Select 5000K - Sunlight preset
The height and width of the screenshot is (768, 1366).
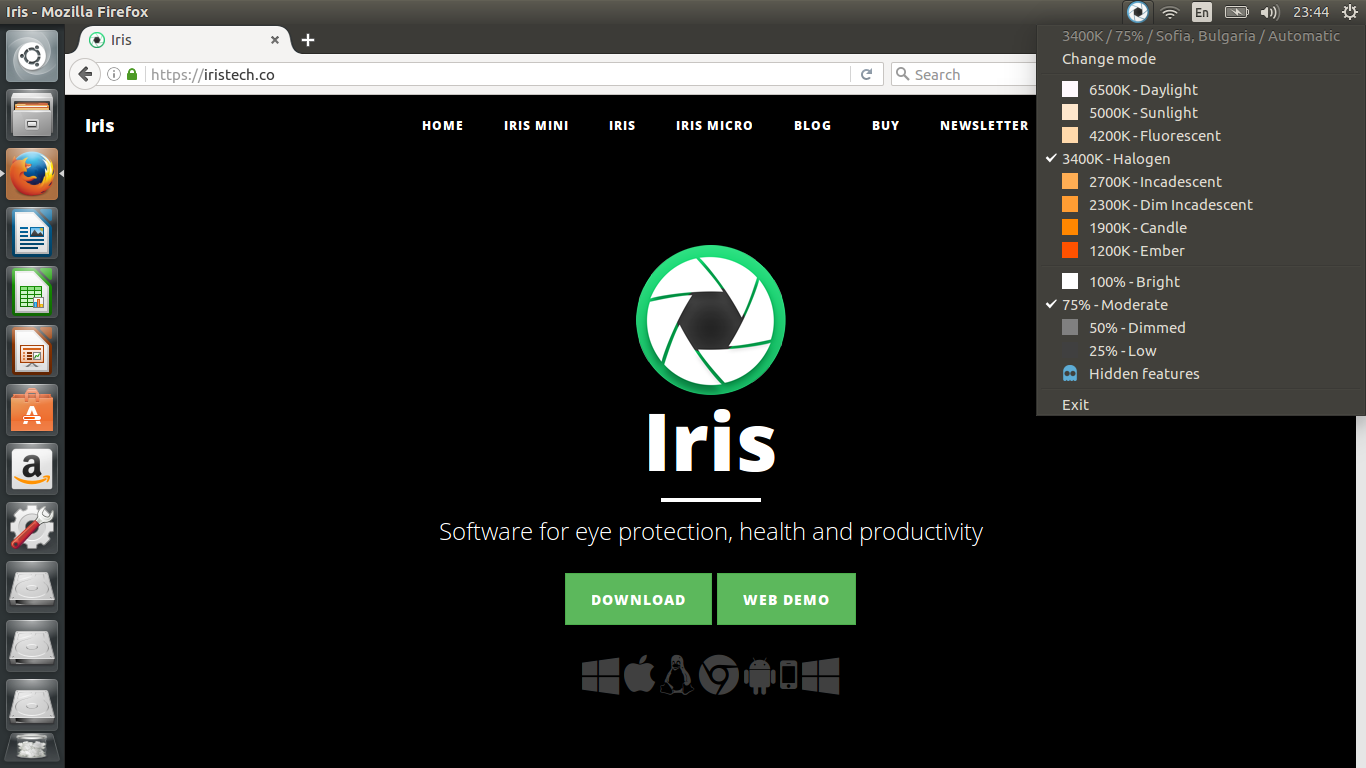tap(1201, 113)
